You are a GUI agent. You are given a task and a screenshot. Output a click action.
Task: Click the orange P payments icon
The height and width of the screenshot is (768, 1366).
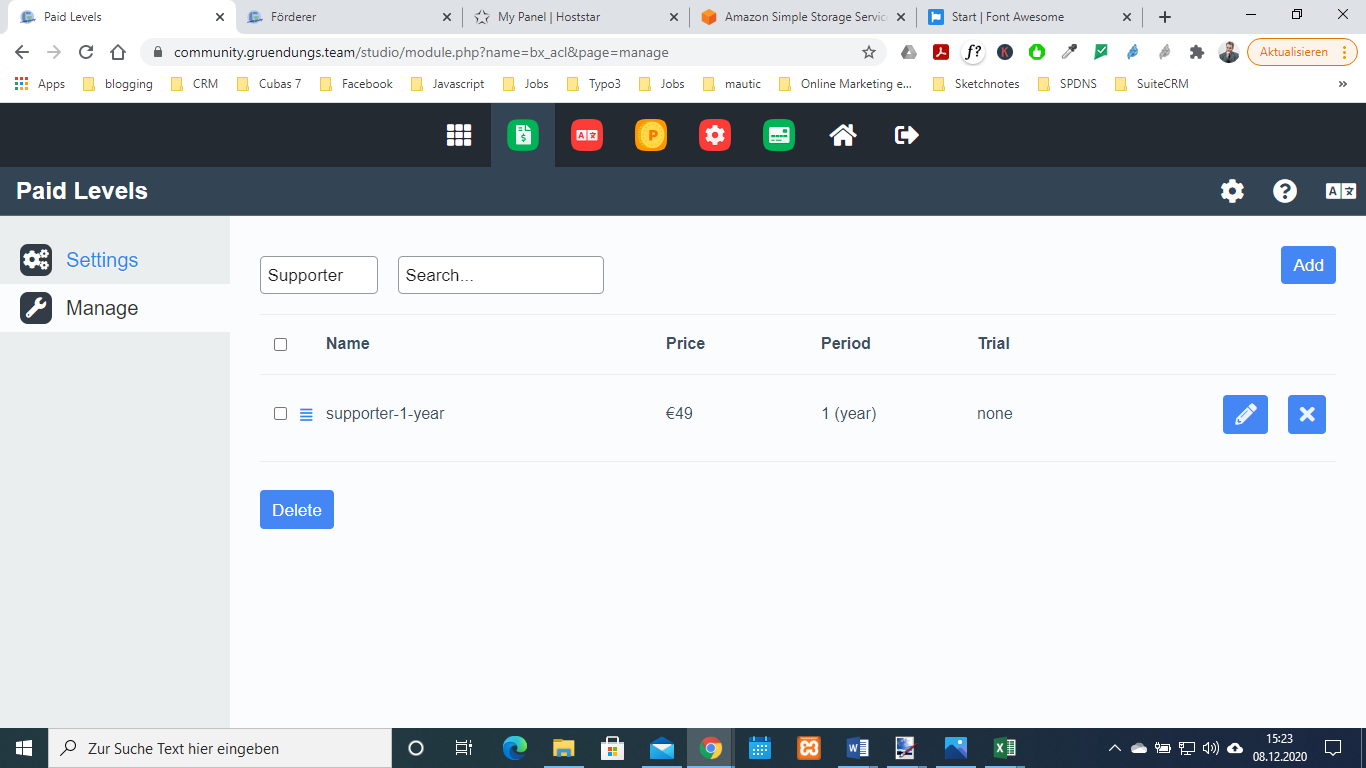click(651, 135)
